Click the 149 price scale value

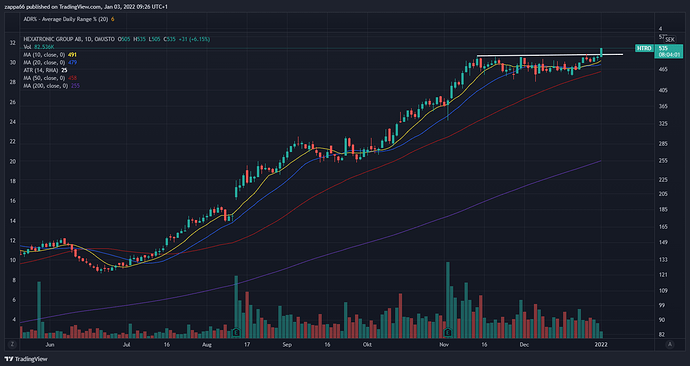pyautogui.click(x=663, y=242)
